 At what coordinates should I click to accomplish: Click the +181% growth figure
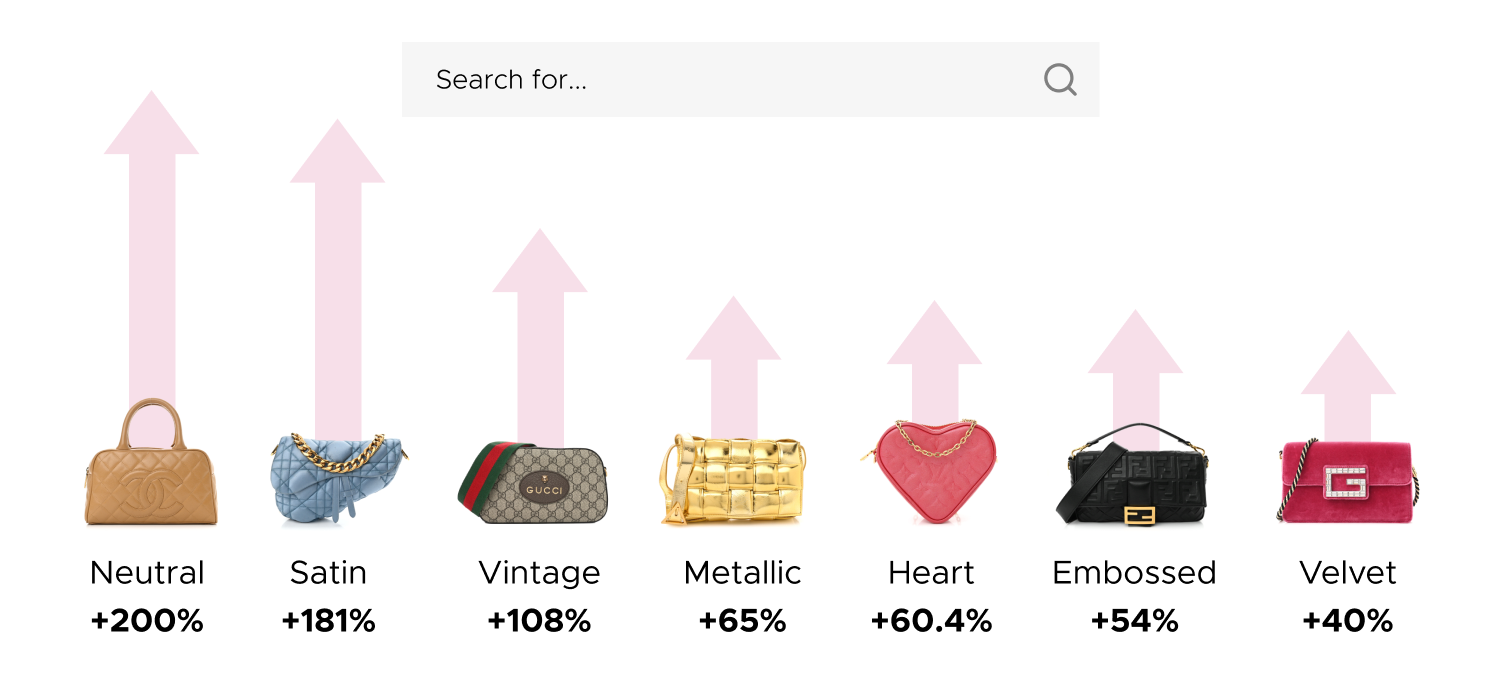328,621
